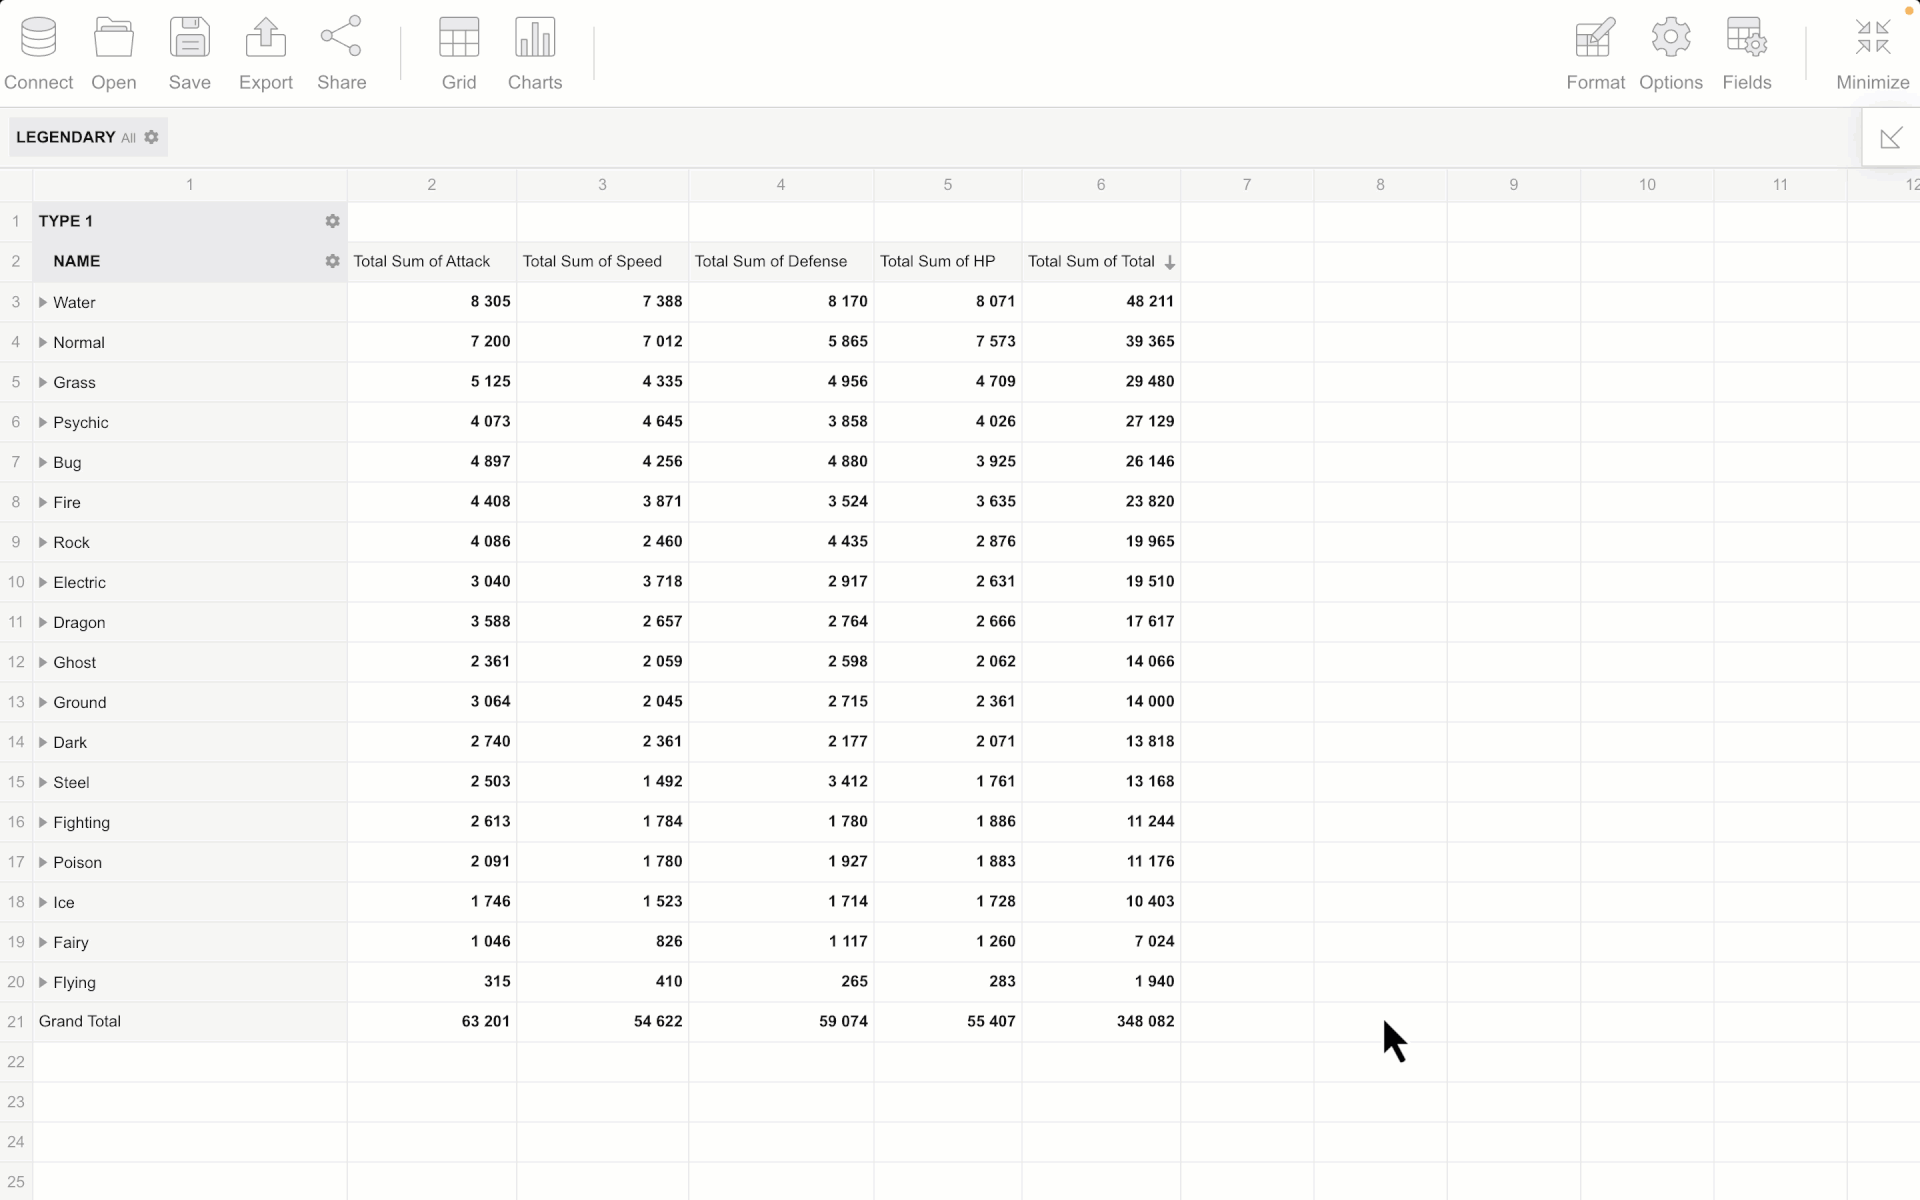Select column number 10 header

click(1647, 185)
